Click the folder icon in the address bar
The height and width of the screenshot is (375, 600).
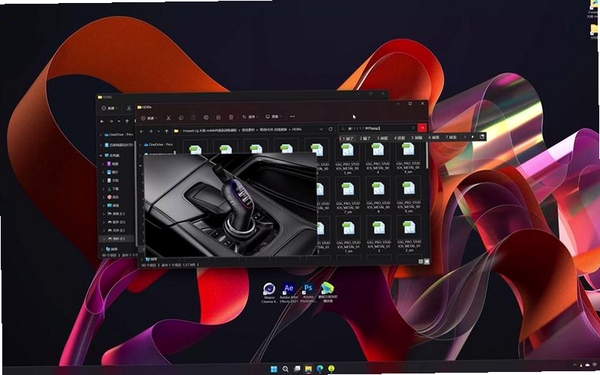176,131
